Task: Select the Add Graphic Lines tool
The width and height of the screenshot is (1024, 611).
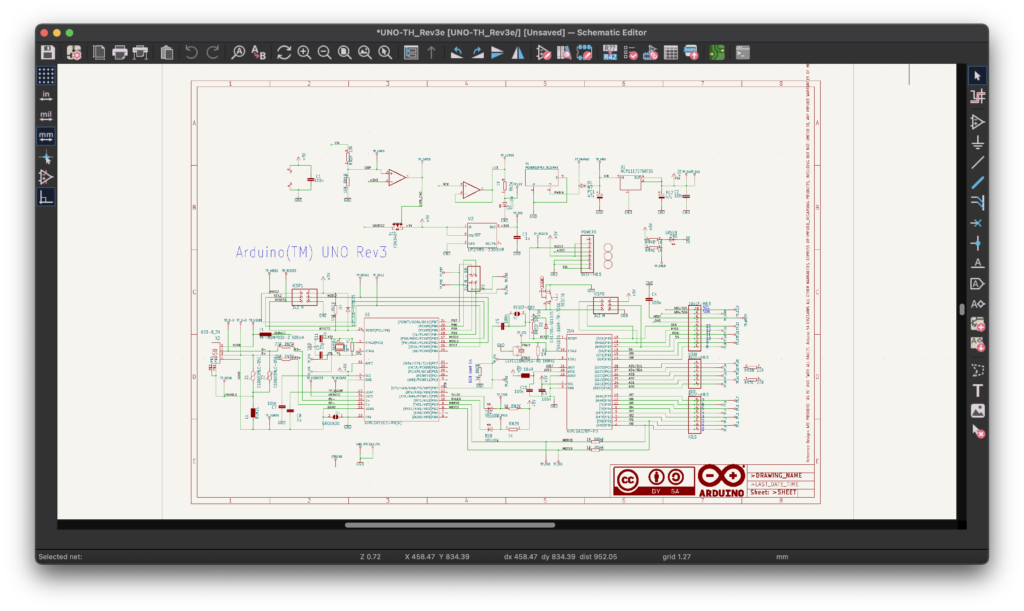Action: click(978, 370)
